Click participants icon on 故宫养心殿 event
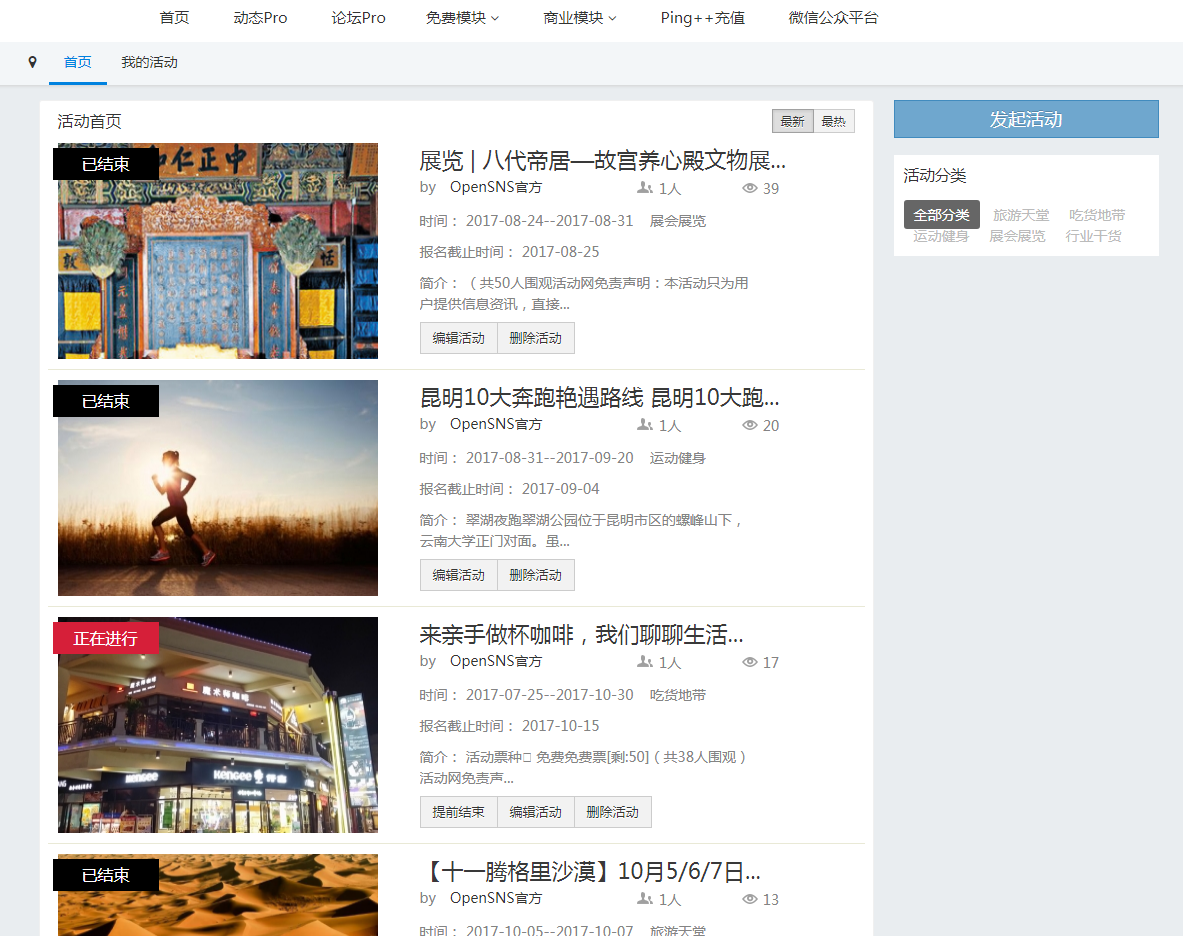The image size is (1183, 936). (645, 188)
